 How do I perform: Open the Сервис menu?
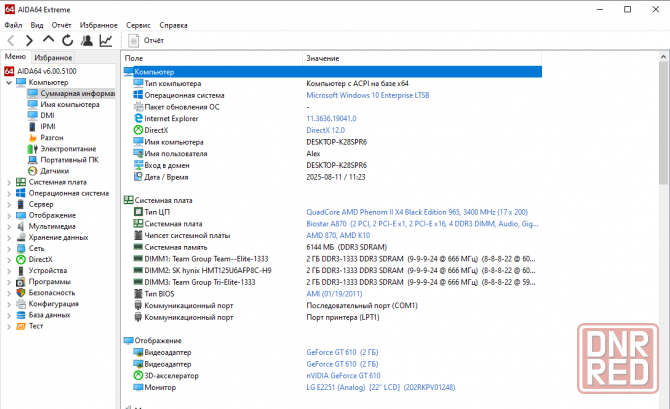pos(138,25)
